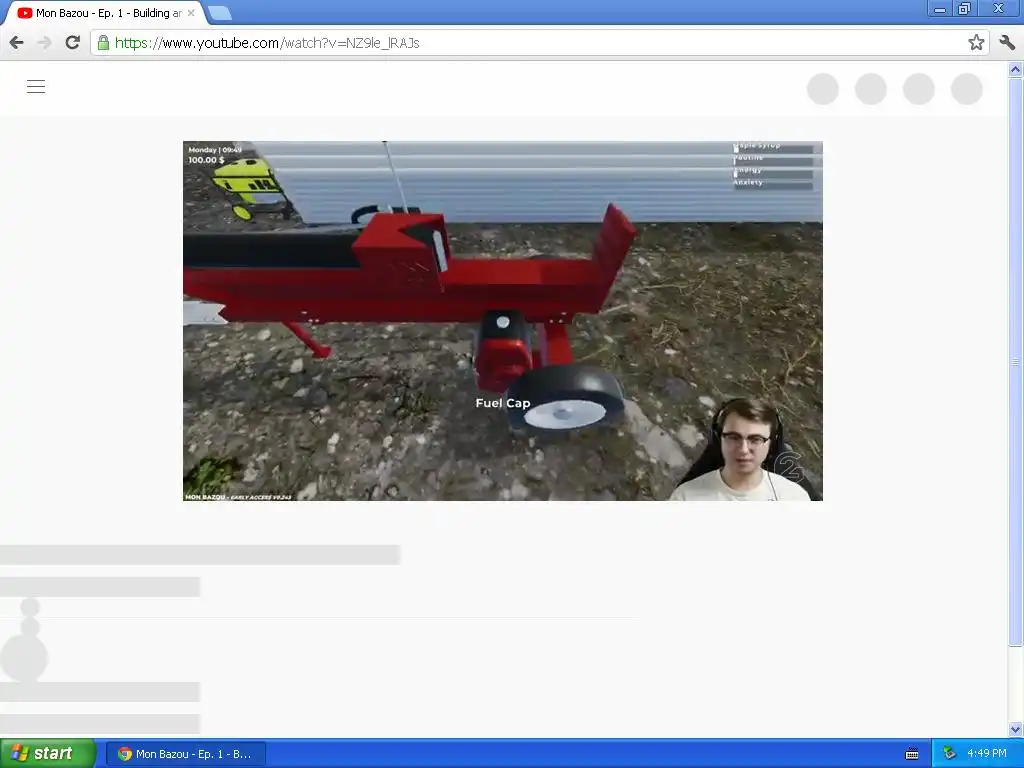Bookmark this page with the star icon
The height and width of the screenshot is (768, 1024).
tap(976, 43)
